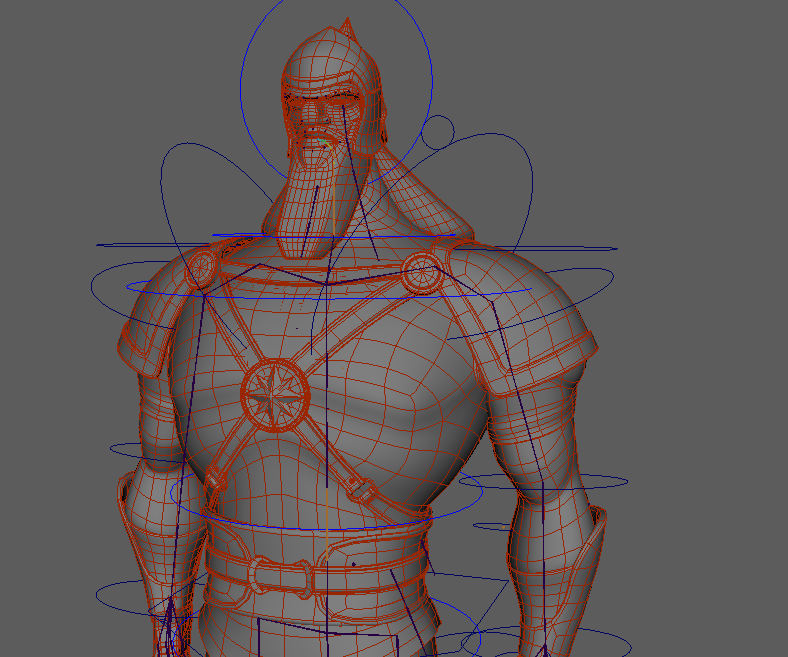Click the round strap medallion on screen-left shoulder
Viewport: 788px width, 657px height.
point(203,268)
